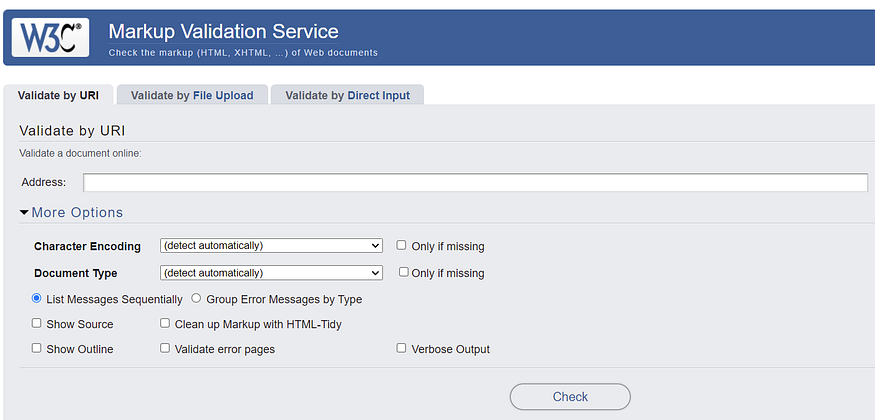Select the Validate by URI tab
The height and width of the screenshot is (420, 875).
(x=58, y=96)
